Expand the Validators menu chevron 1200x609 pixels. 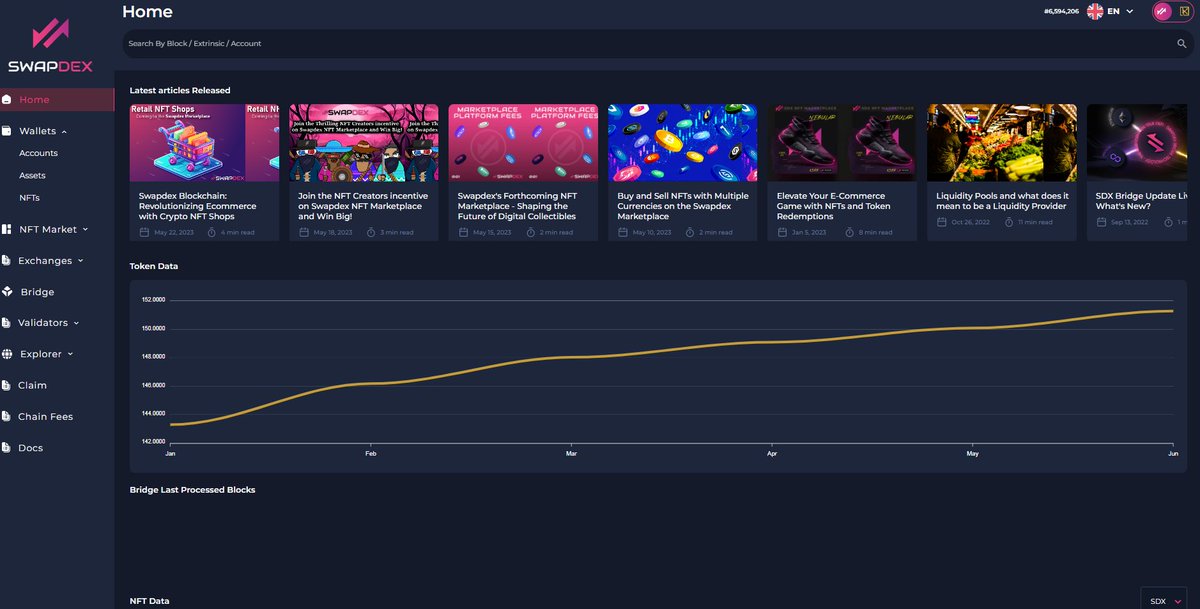[76, 323]
